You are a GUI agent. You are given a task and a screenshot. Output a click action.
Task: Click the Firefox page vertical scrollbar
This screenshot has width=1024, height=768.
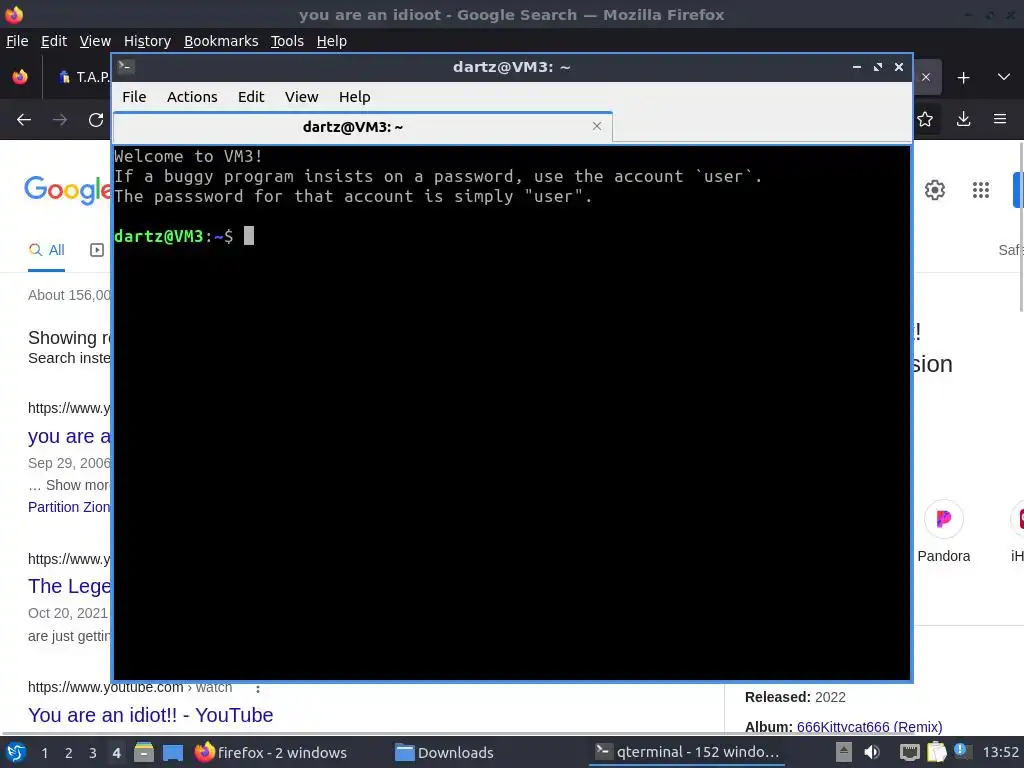click(x=1021, y=227)
